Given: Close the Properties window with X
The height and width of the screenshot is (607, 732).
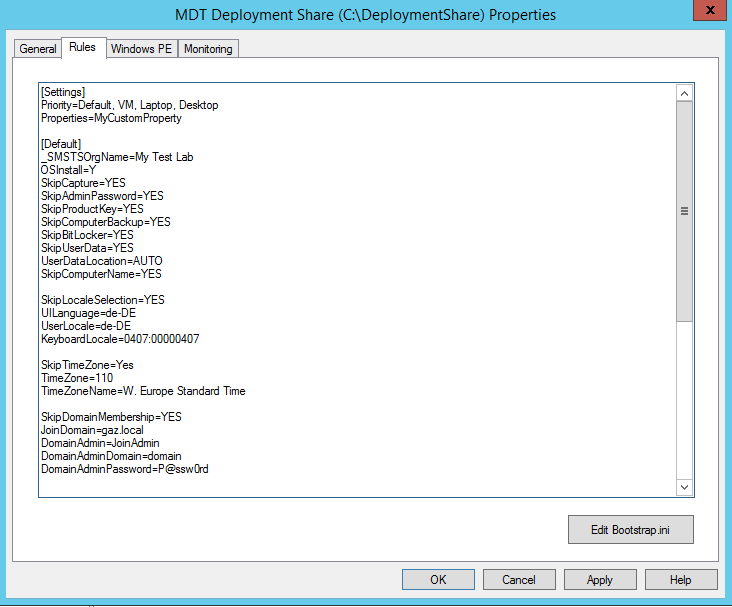Looking at the screenshot, I should pos(708,12).
